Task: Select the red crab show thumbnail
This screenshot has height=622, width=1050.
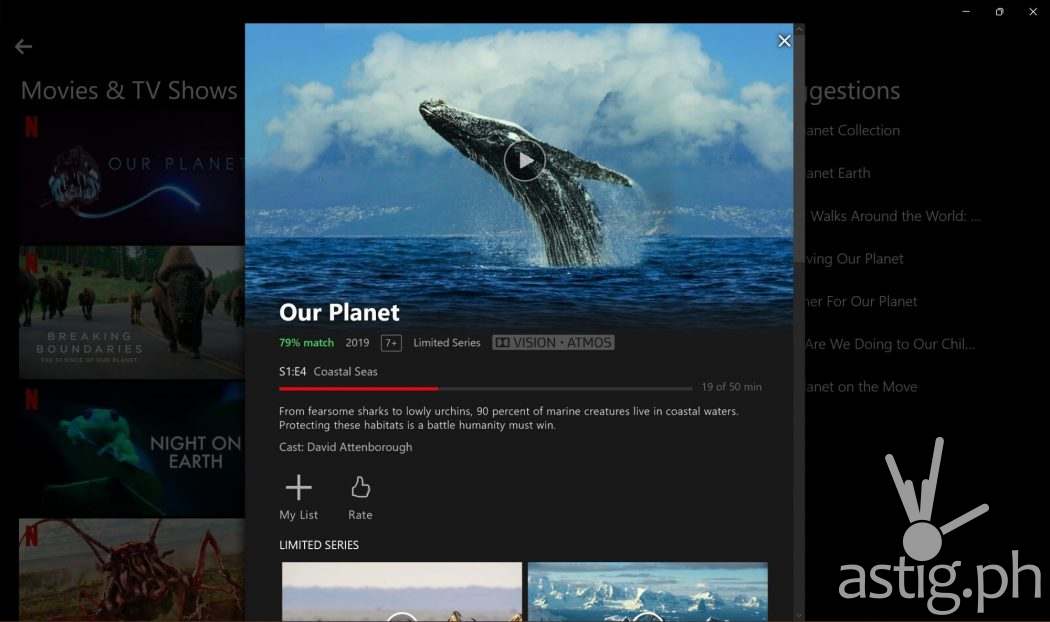Action: (132, 570)
